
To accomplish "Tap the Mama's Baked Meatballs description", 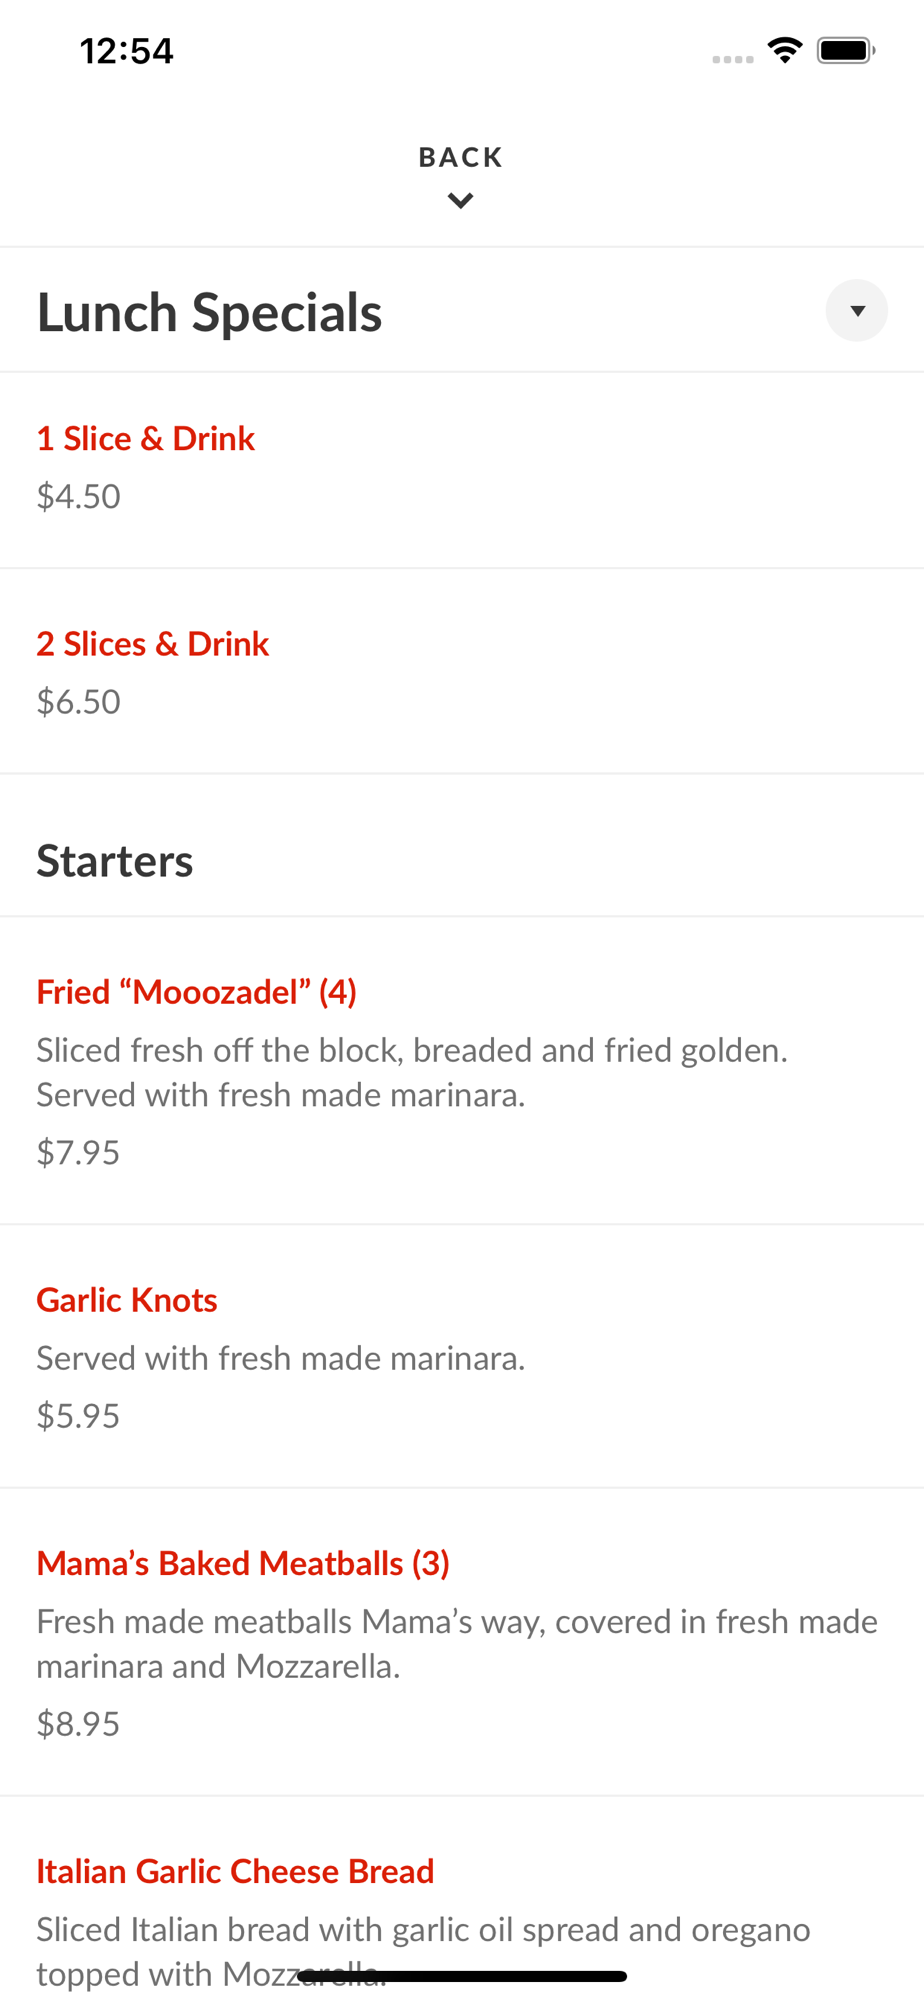I will click(456, 1643).
